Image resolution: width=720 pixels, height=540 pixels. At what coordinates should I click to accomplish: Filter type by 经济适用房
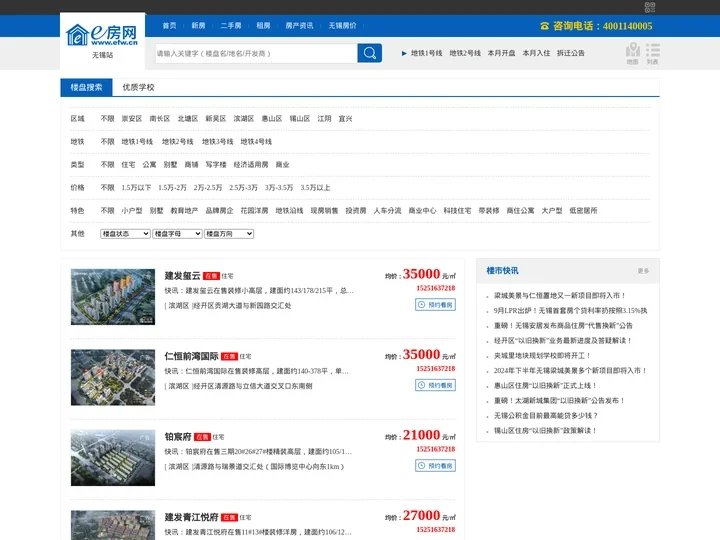click(251, 164)
